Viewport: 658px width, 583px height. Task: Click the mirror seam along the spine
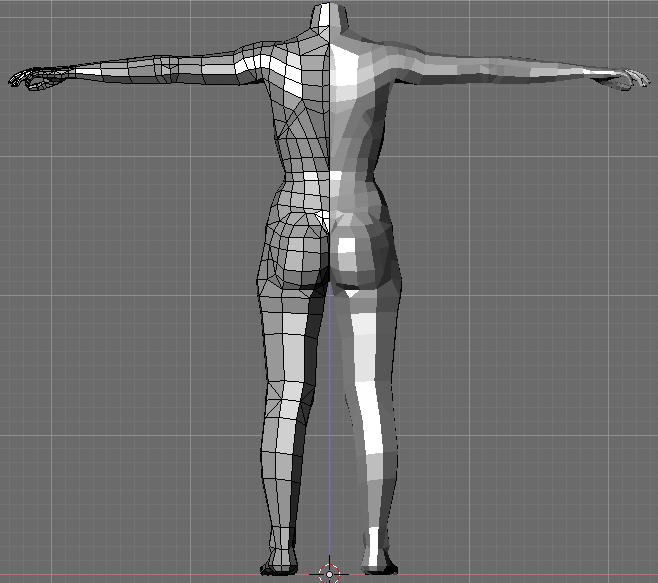(329, 130)
